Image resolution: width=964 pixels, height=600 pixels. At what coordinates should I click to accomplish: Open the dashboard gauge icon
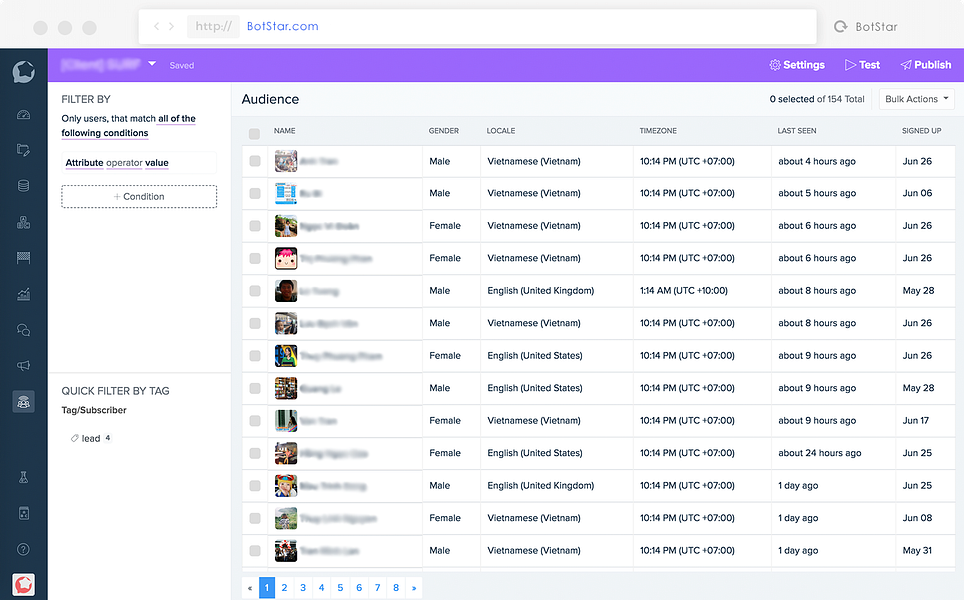point(23,115)
